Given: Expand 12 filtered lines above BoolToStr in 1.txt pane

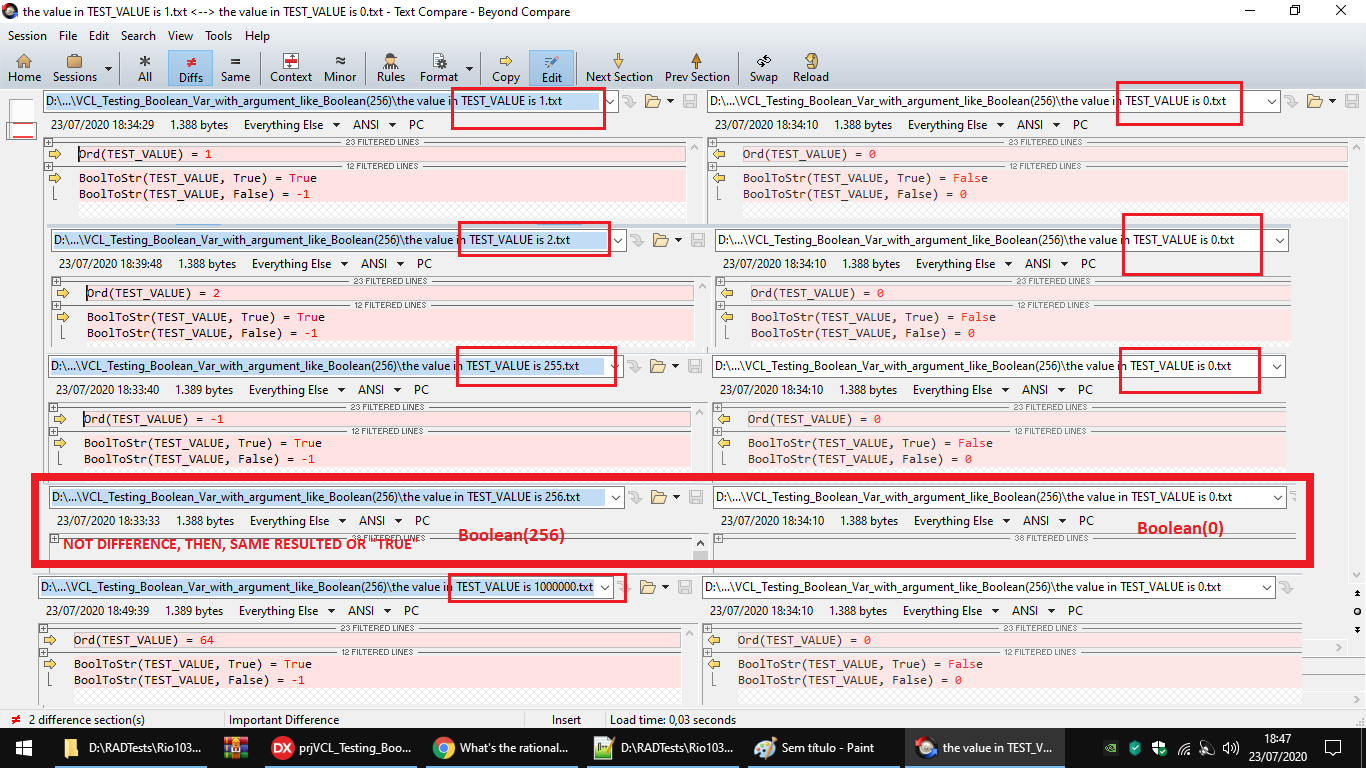Looking at the screenshot, I should 49,166.
